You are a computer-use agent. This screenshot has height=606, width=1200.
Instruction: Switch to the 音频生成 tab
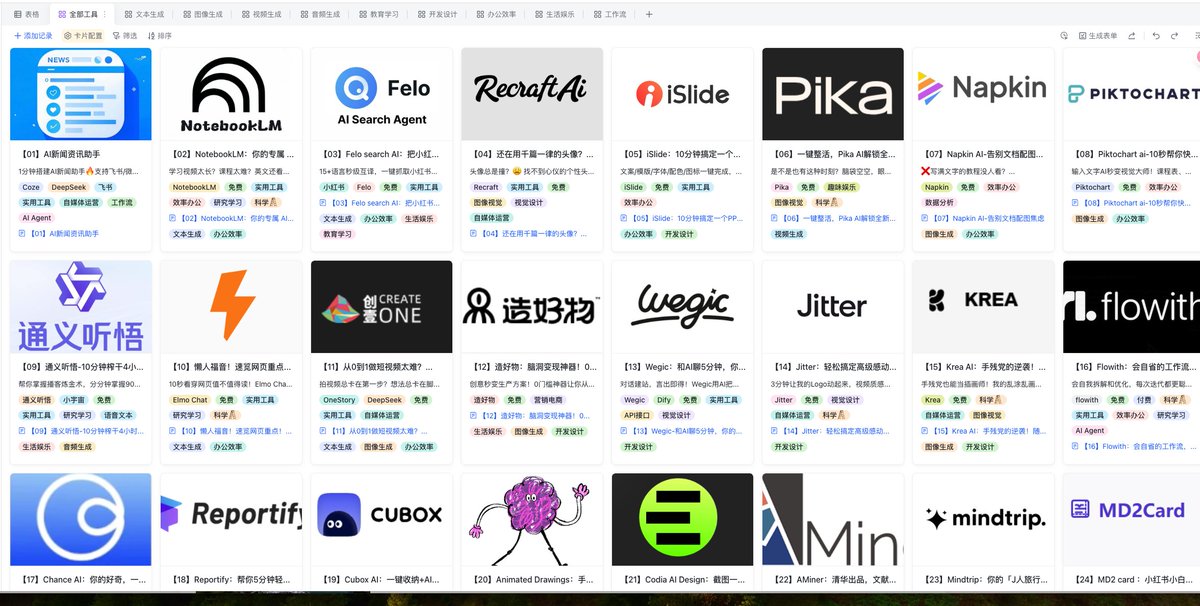click(320, 15)
